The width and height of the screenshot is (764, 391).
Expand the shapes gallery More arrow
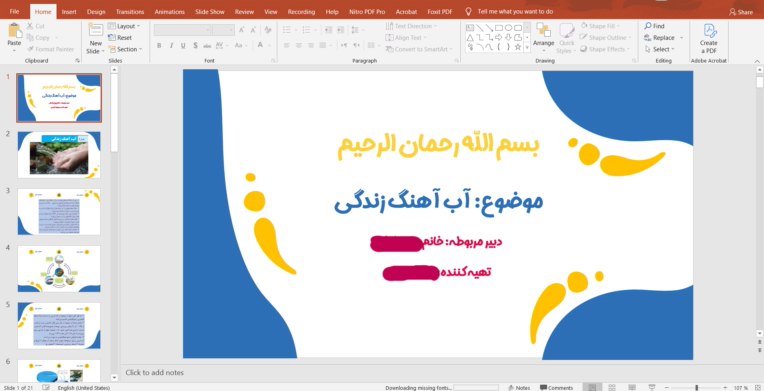point(527,48)
